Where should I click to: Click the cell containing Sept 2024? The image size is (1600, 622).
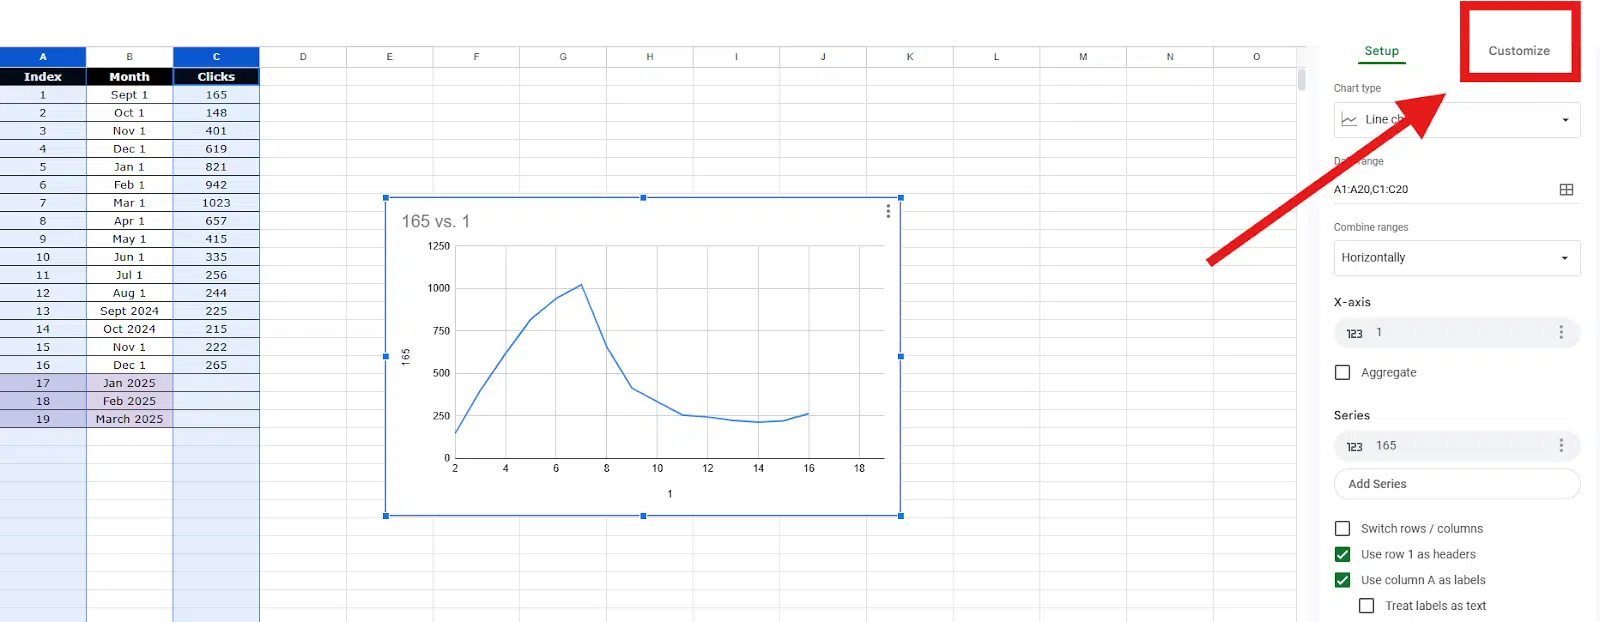tap(130, 311)
